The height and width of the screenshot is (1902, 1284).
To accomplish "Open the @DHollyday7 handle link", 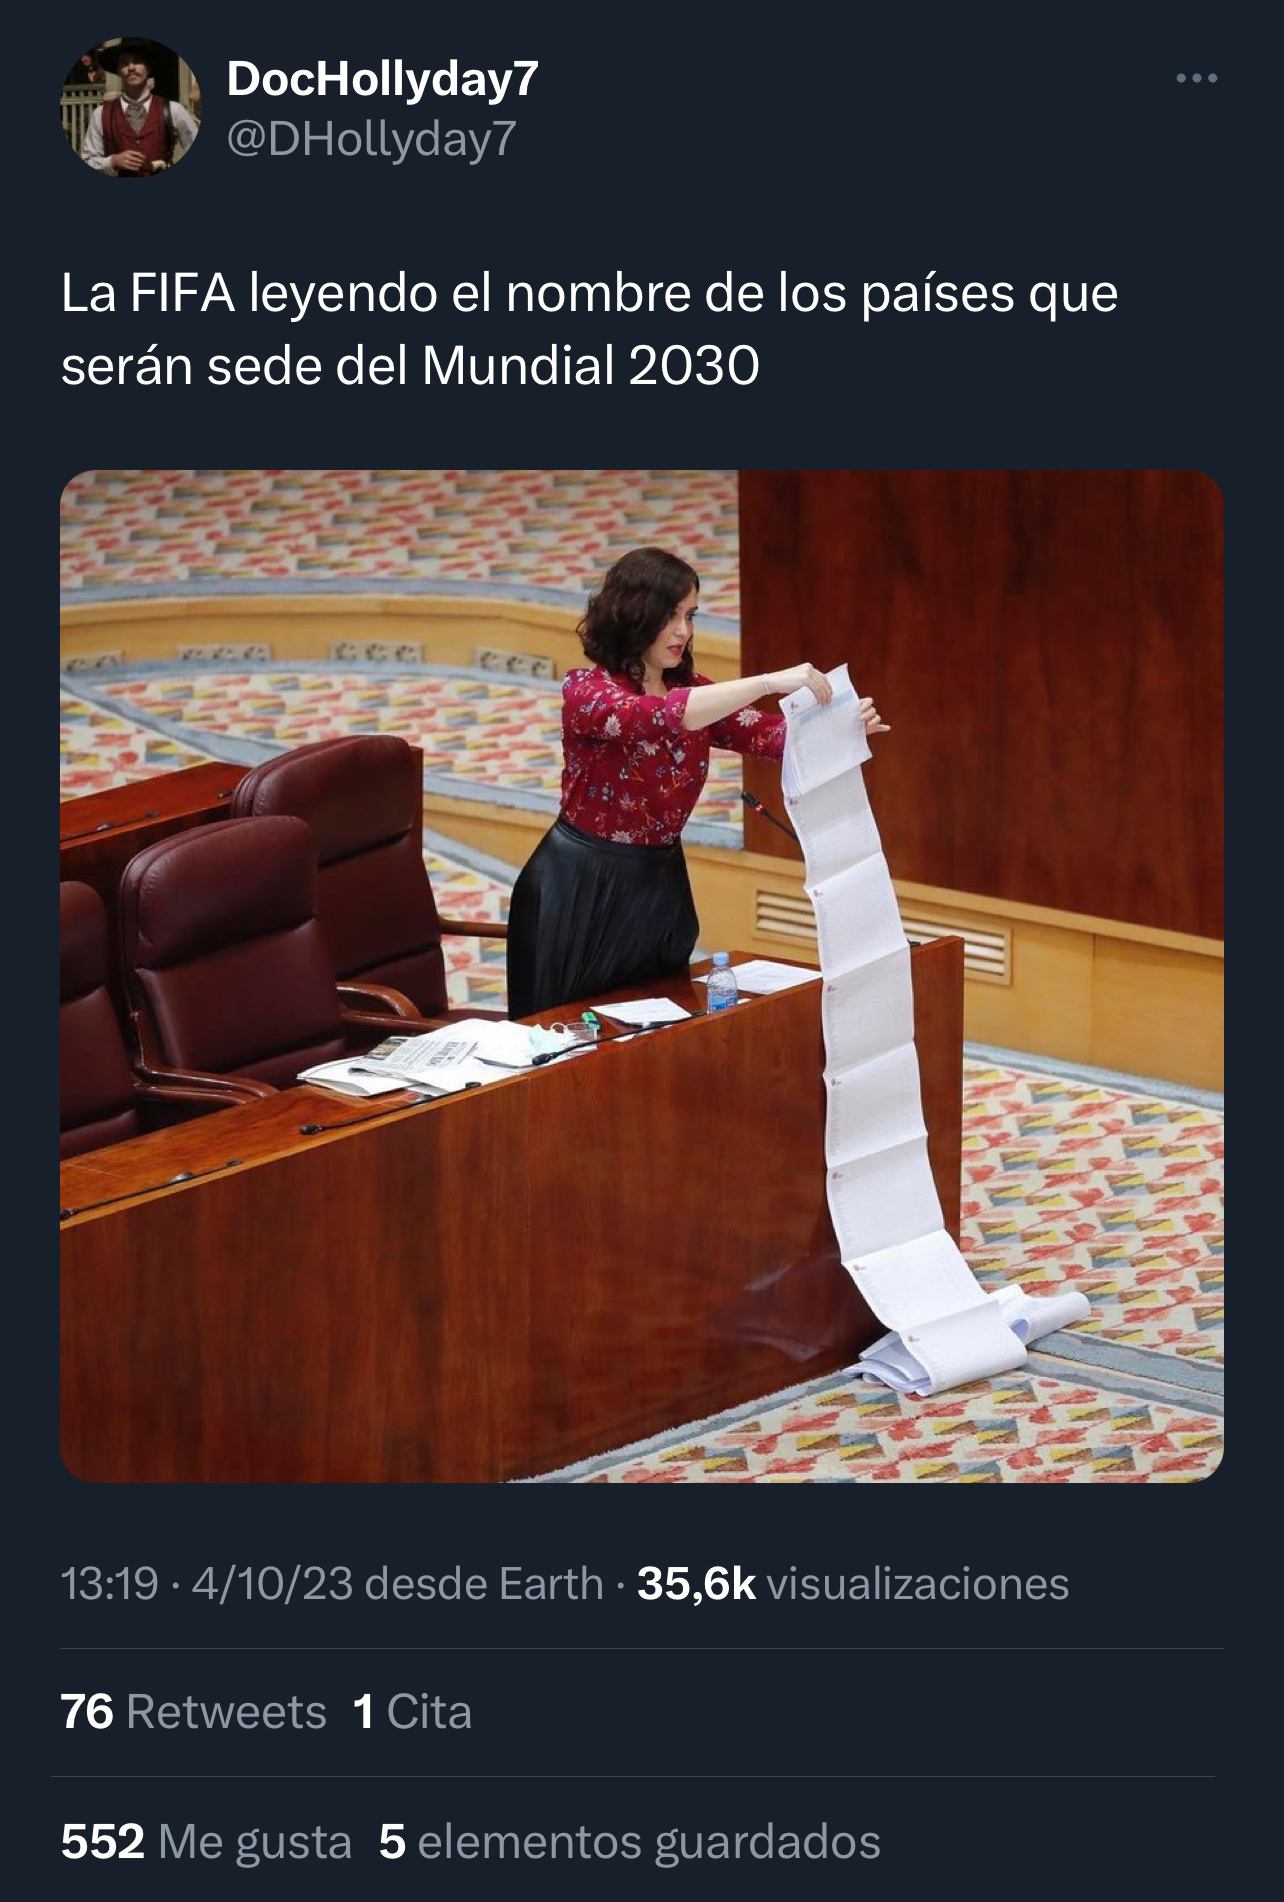I will point(371,138).
